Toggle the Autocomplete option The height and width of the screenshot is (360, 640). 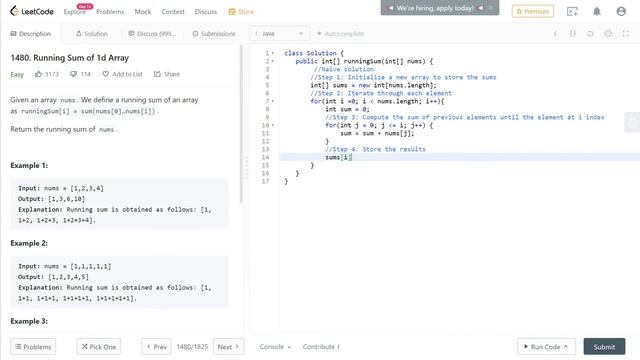click(x=340, y=33)
